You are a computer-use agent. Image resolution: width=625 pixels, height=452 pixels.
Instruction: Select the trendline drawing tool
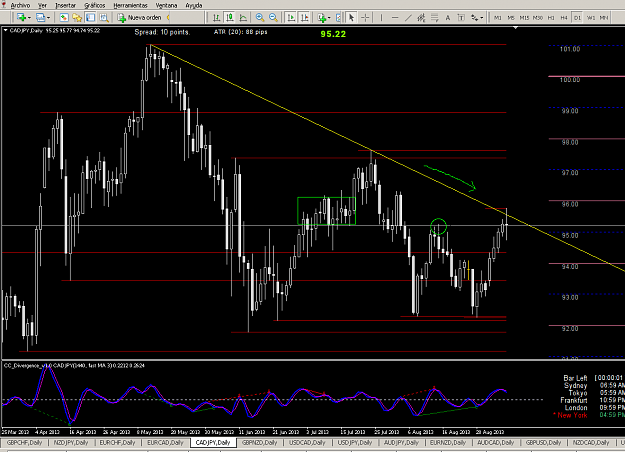point(408,18)
